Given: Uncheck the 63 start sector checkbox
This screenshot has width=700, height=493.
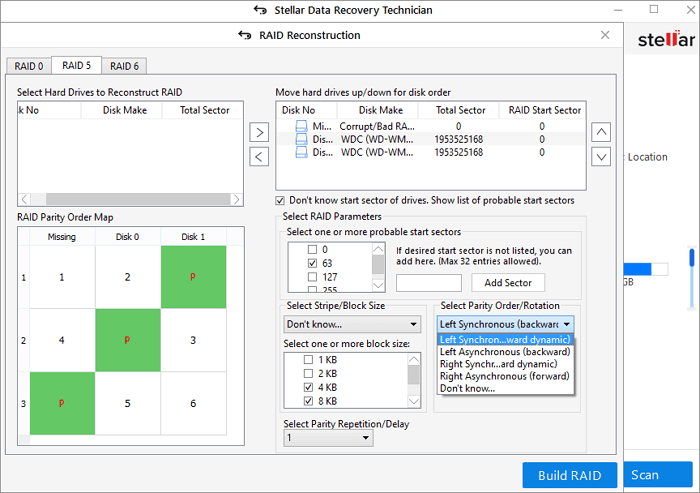Looking at the screenshot, I should point(313,263).
